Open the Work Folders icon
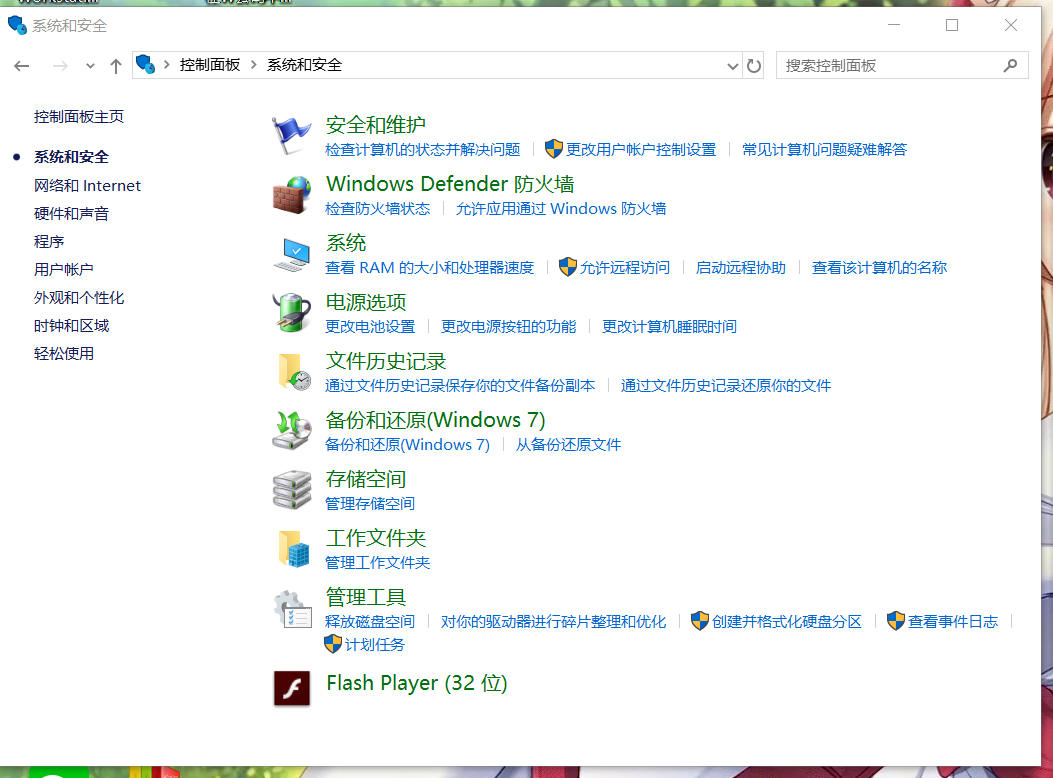The height and width of the screenshot is (778, 1053). click(x=293, y=548)
